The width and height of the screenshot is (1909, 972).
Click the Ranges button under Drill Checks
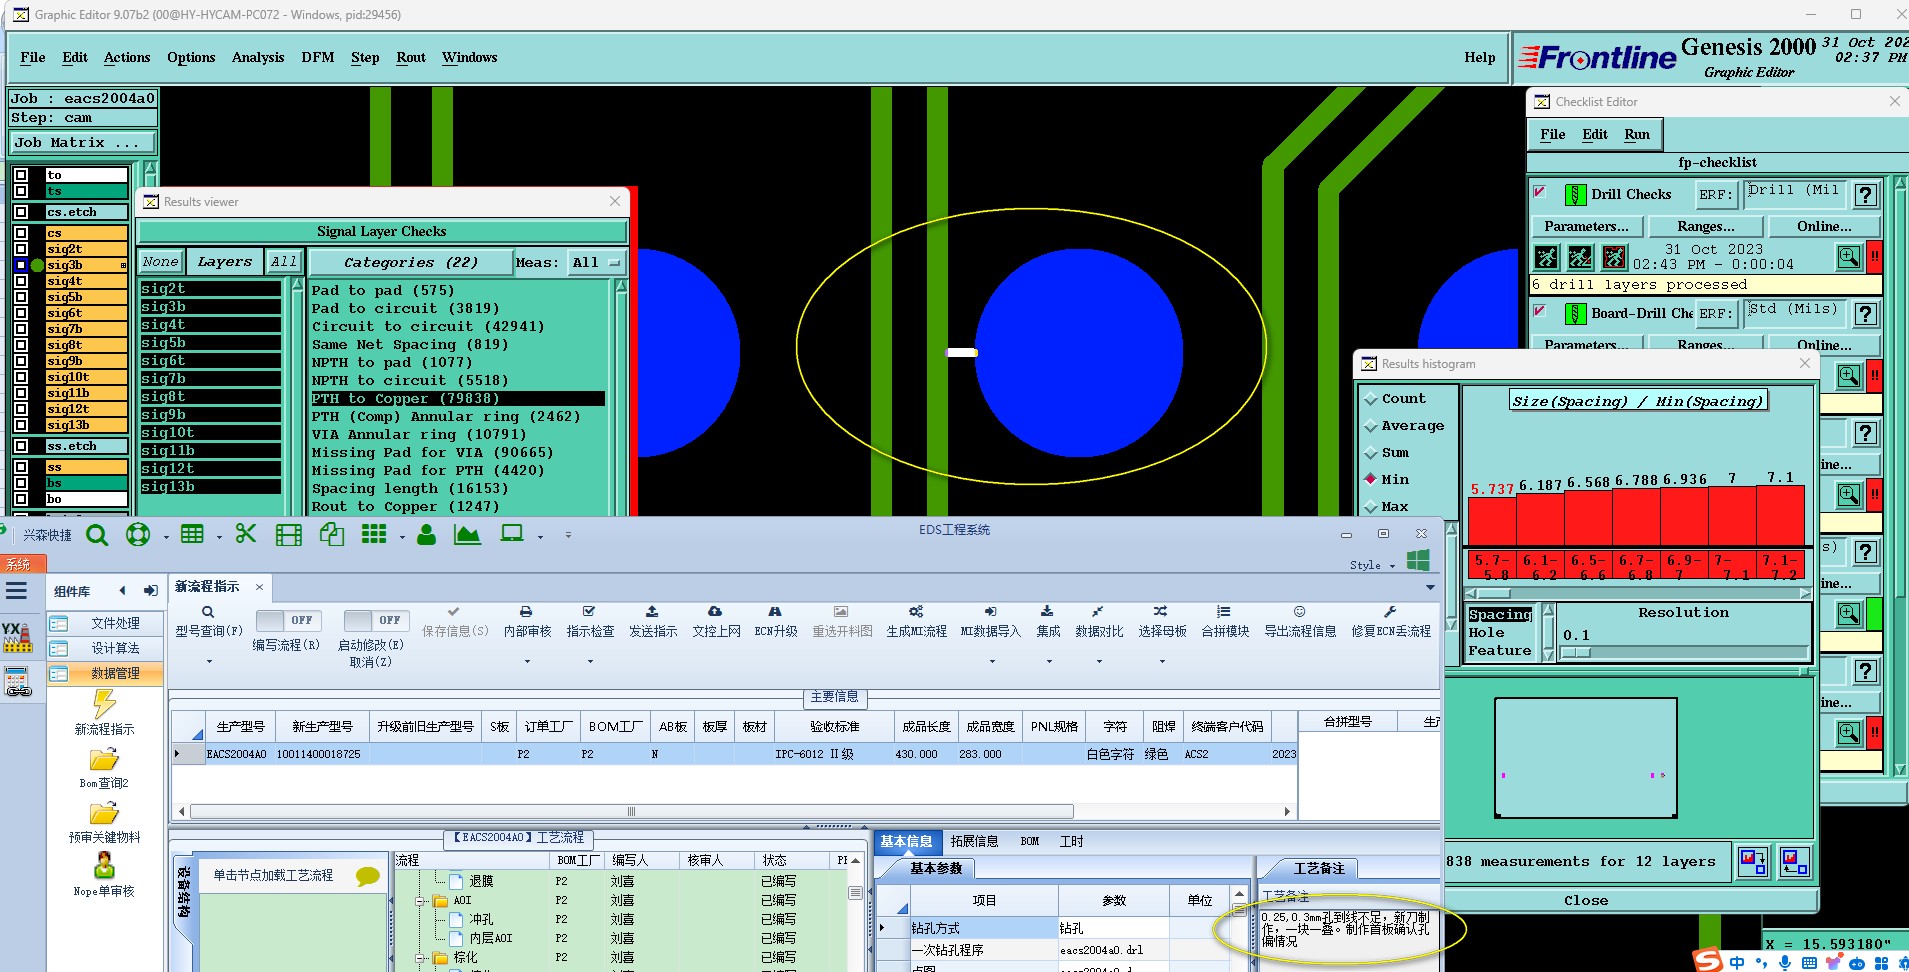[1706, 227]
